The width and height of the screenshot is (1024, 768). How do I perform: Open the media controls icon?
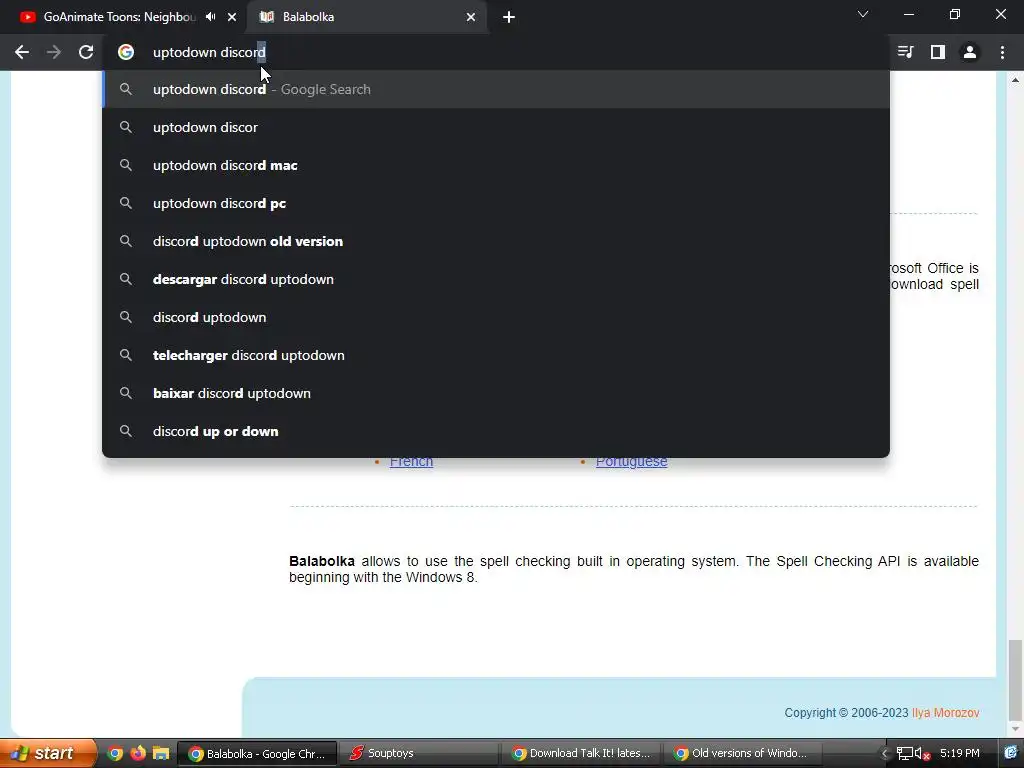point(905,52)
